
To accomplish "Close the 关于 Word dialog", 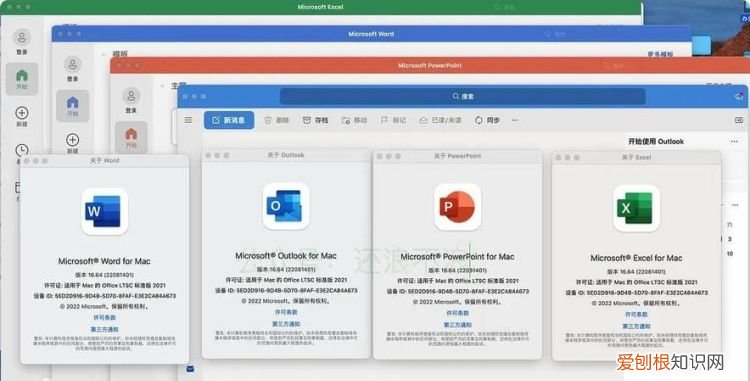I will click(x=27, y=161).
